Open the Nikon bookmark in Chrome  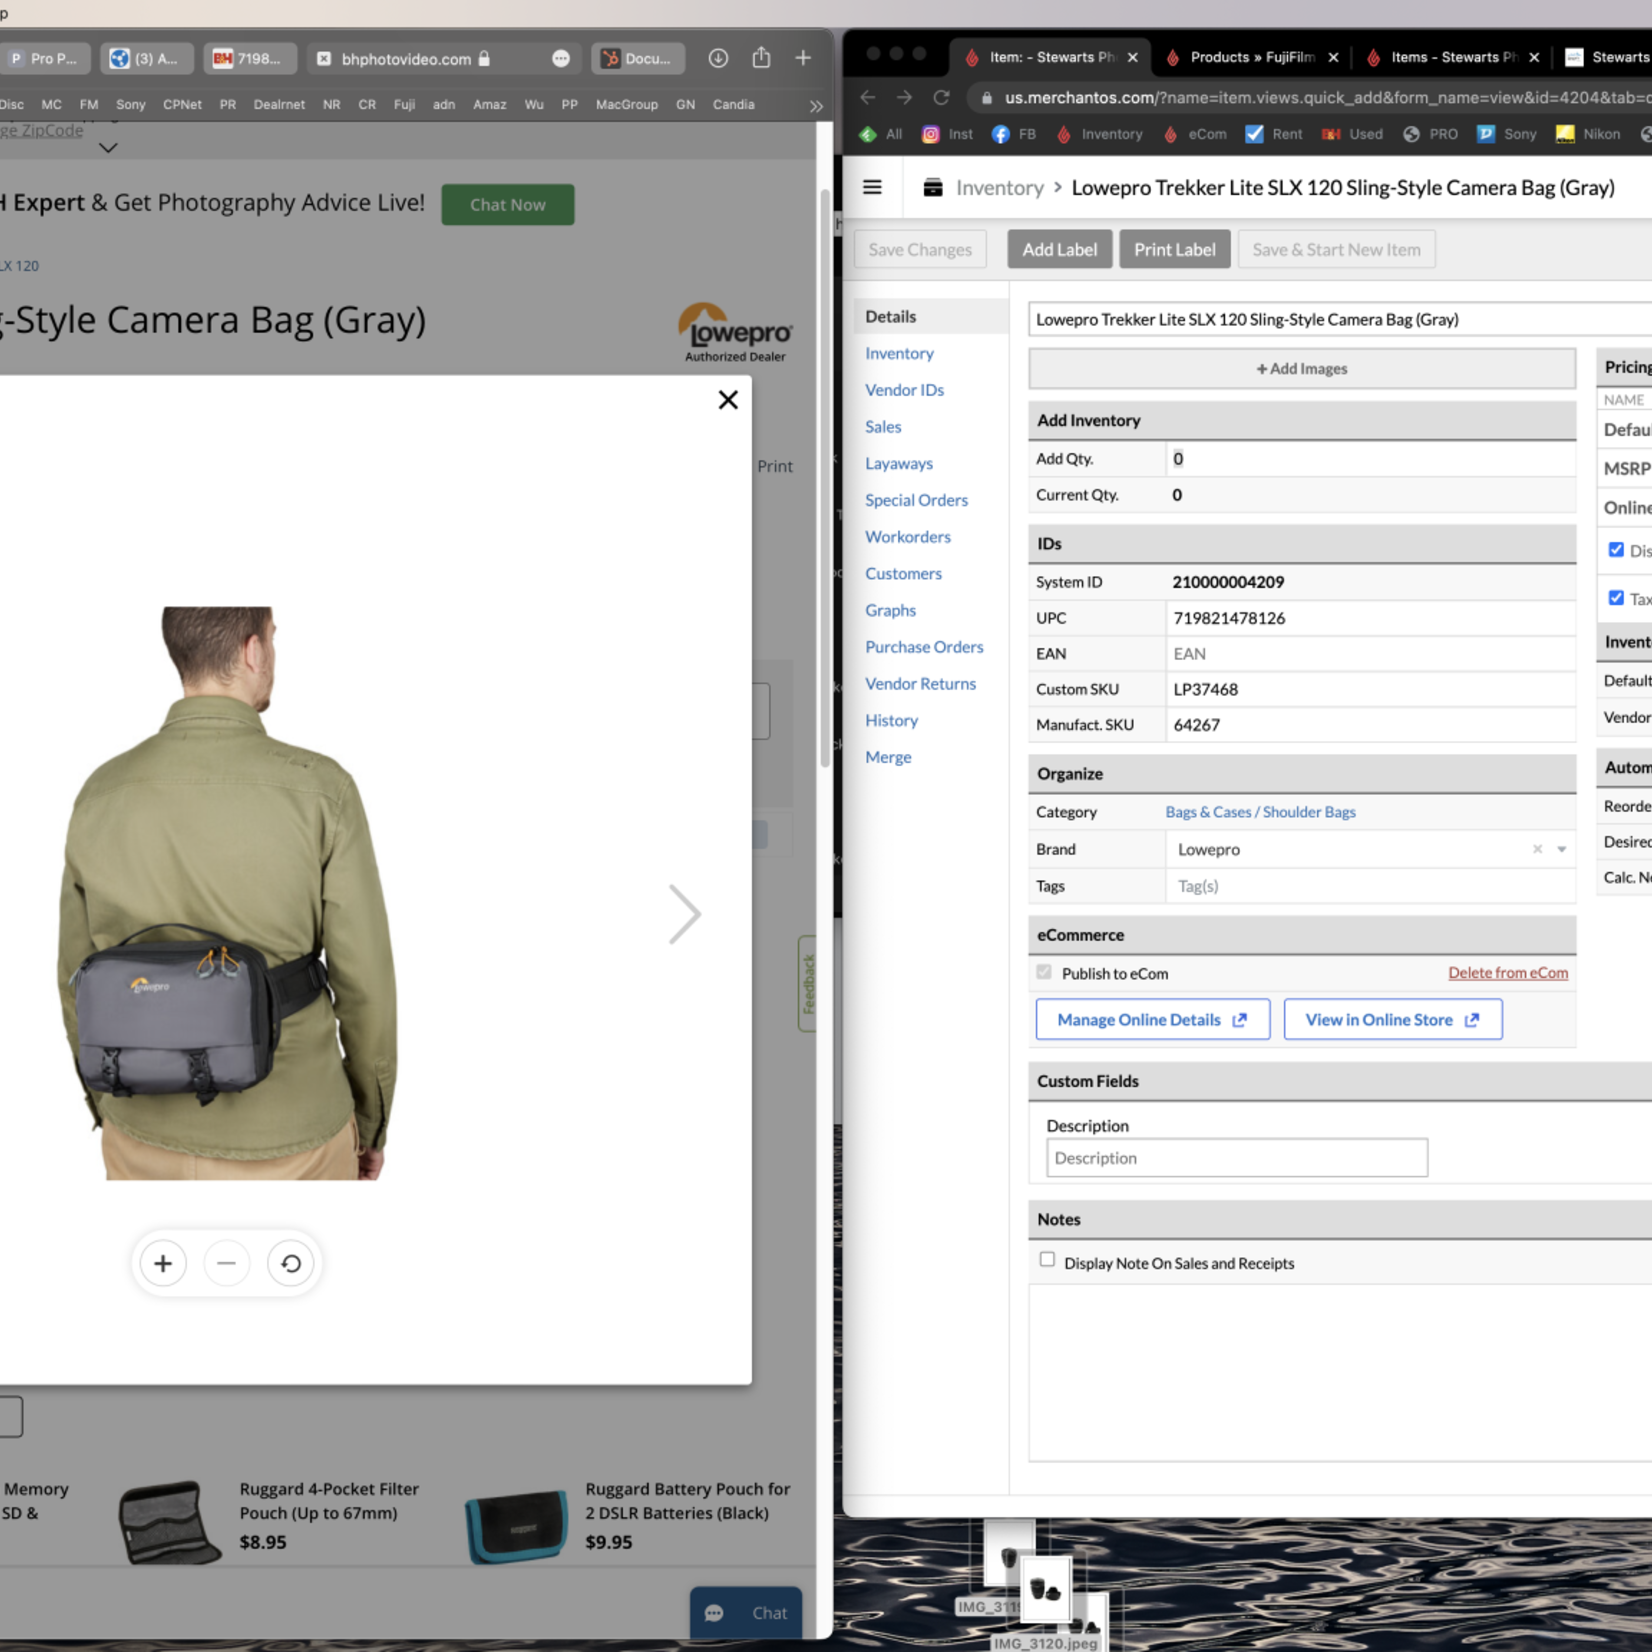coord(1588,134)
